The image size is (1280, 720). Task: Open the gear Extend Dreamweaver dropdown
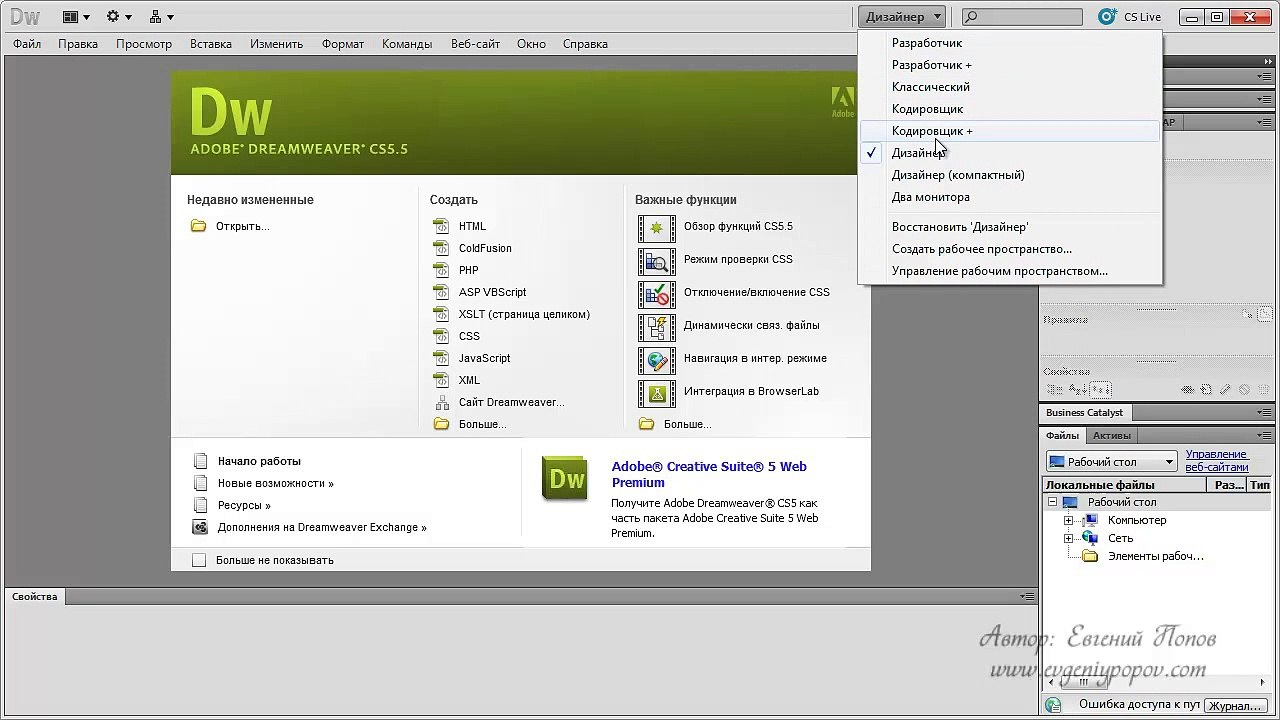[x=119, y=16]
